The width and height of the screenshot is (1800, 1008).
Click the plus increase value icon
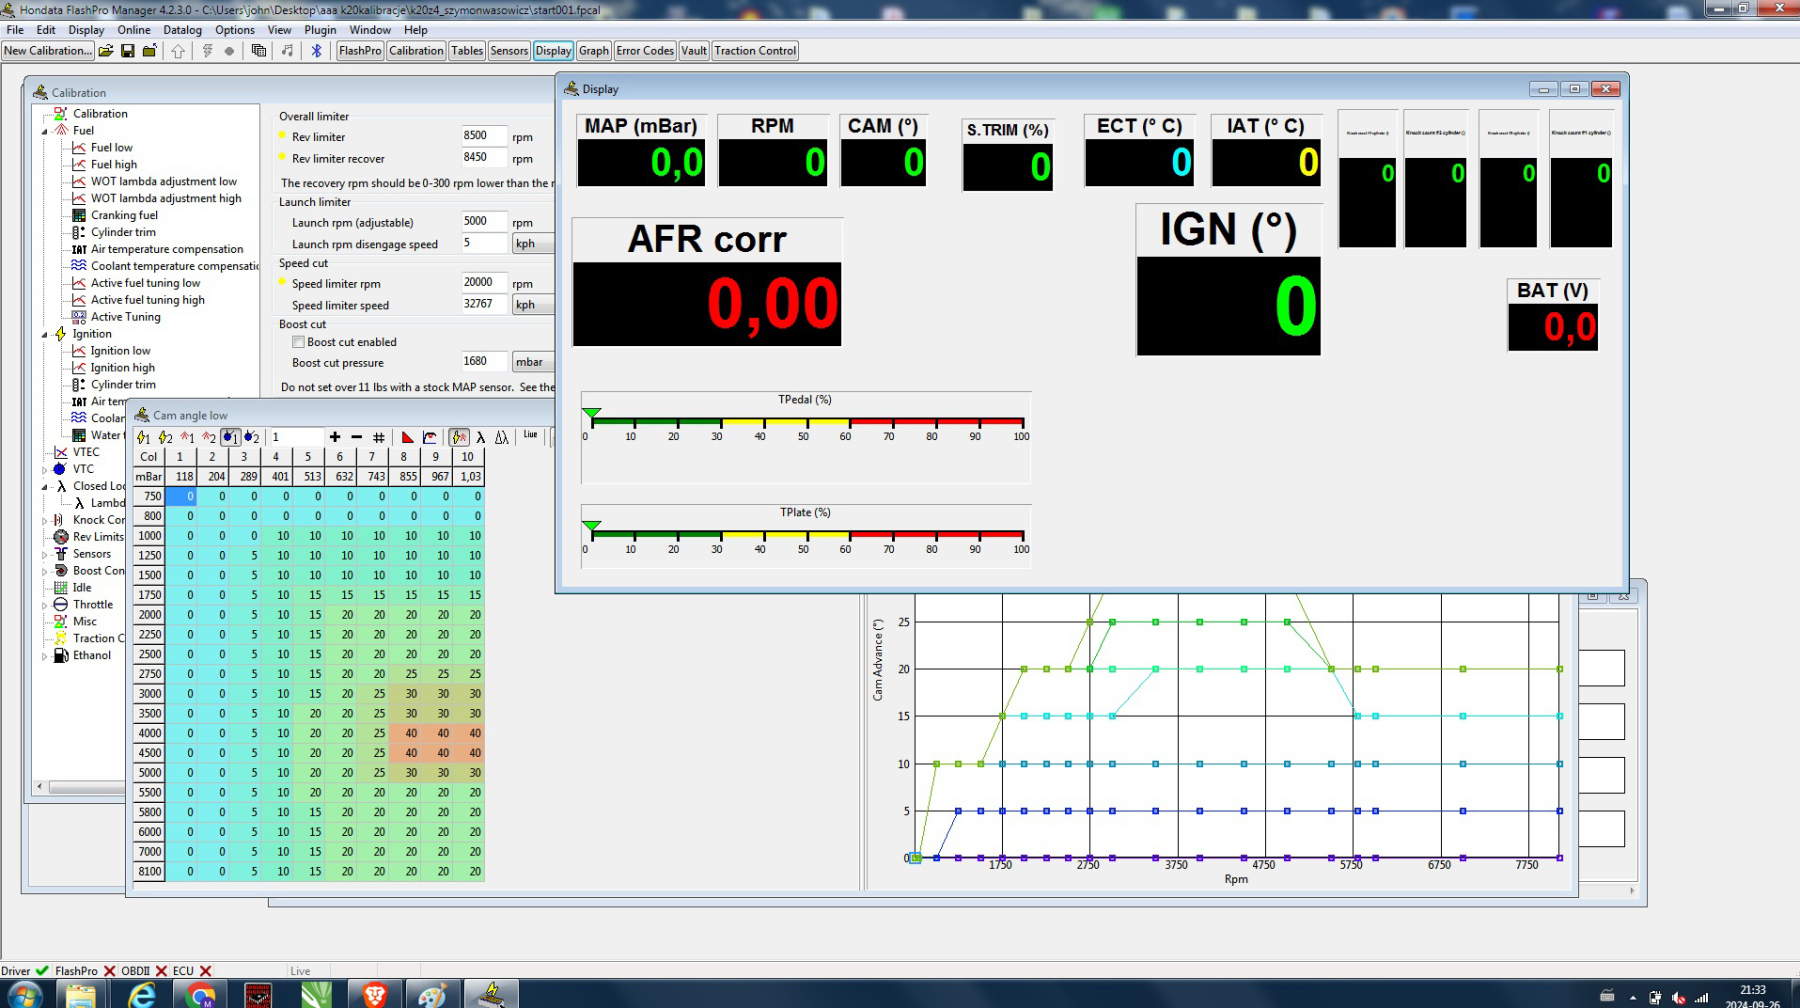335,437
